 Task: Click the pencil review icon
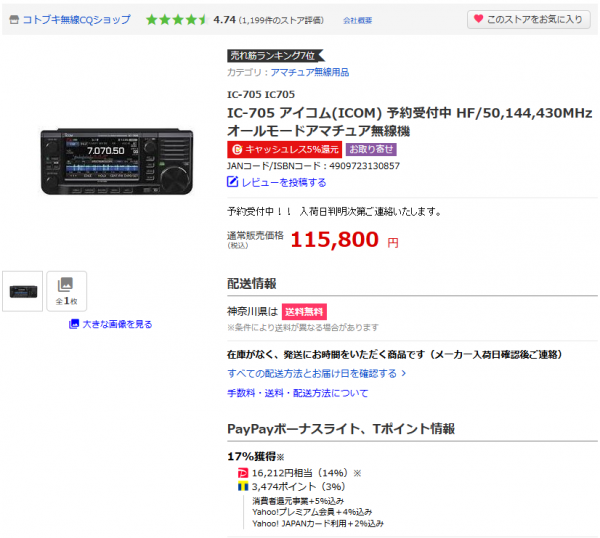click(x=232, y=182)
